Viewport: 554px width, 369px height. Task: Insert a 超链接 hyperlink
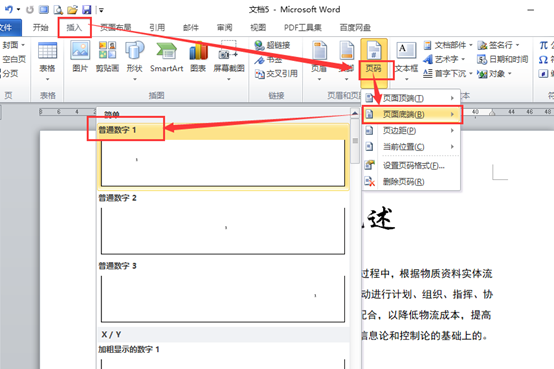point(272,45)
